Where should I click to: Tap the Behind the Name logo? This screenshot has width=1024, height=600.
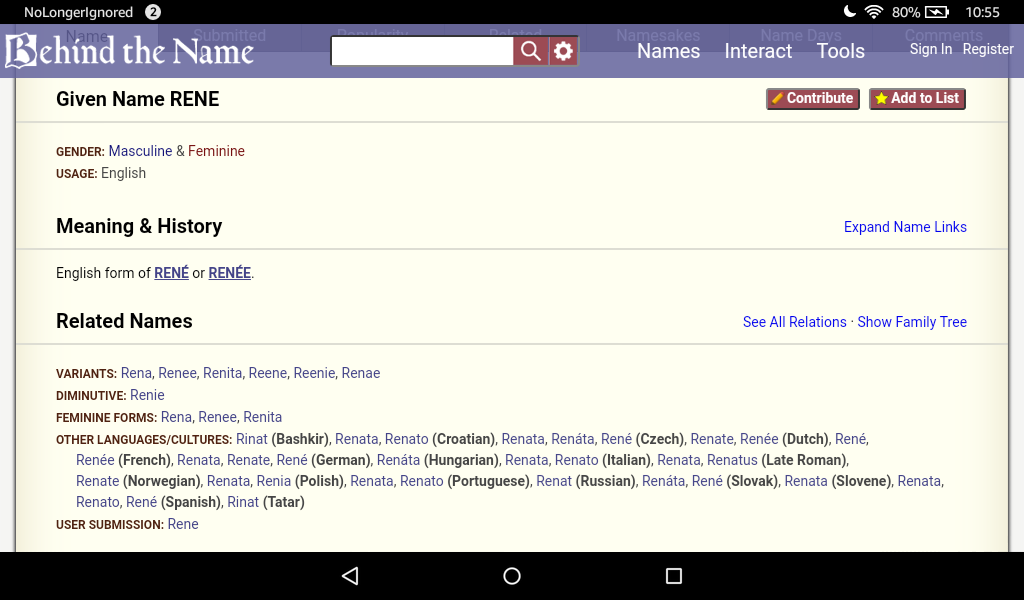pos(130,51)
